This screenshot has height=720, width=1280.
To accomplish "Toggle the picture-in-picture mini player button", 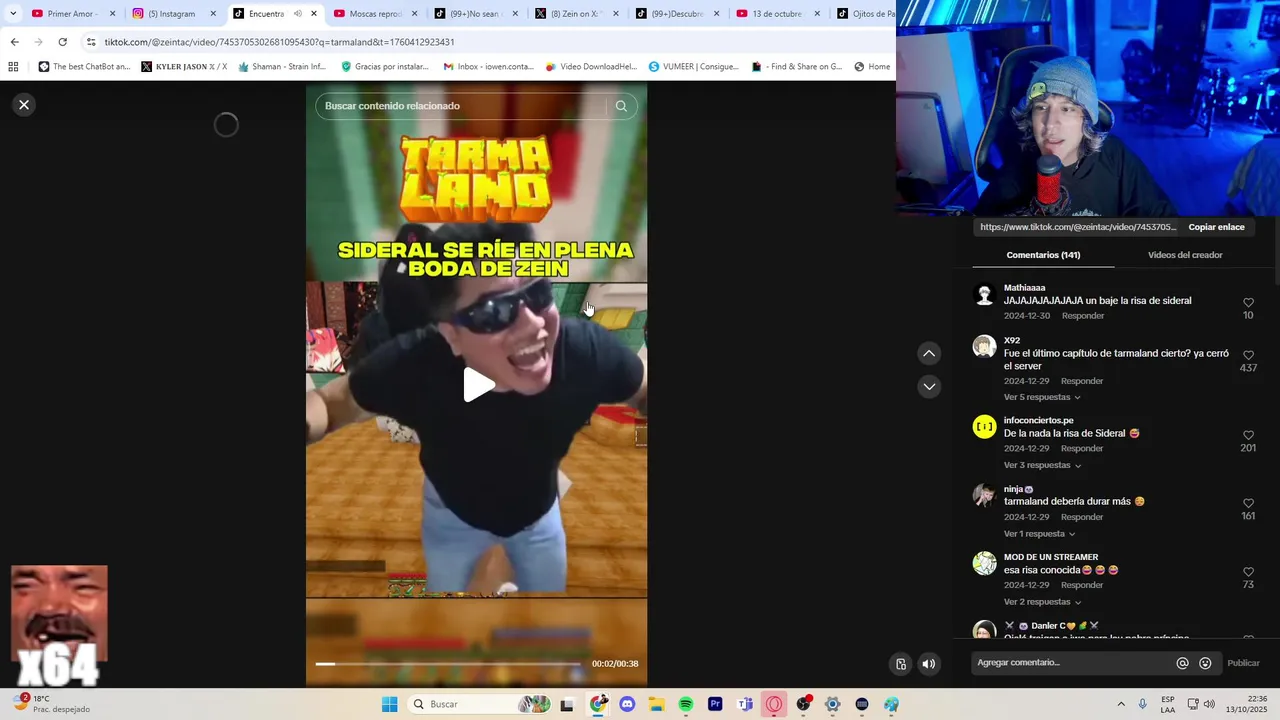I will pos(901,664).
